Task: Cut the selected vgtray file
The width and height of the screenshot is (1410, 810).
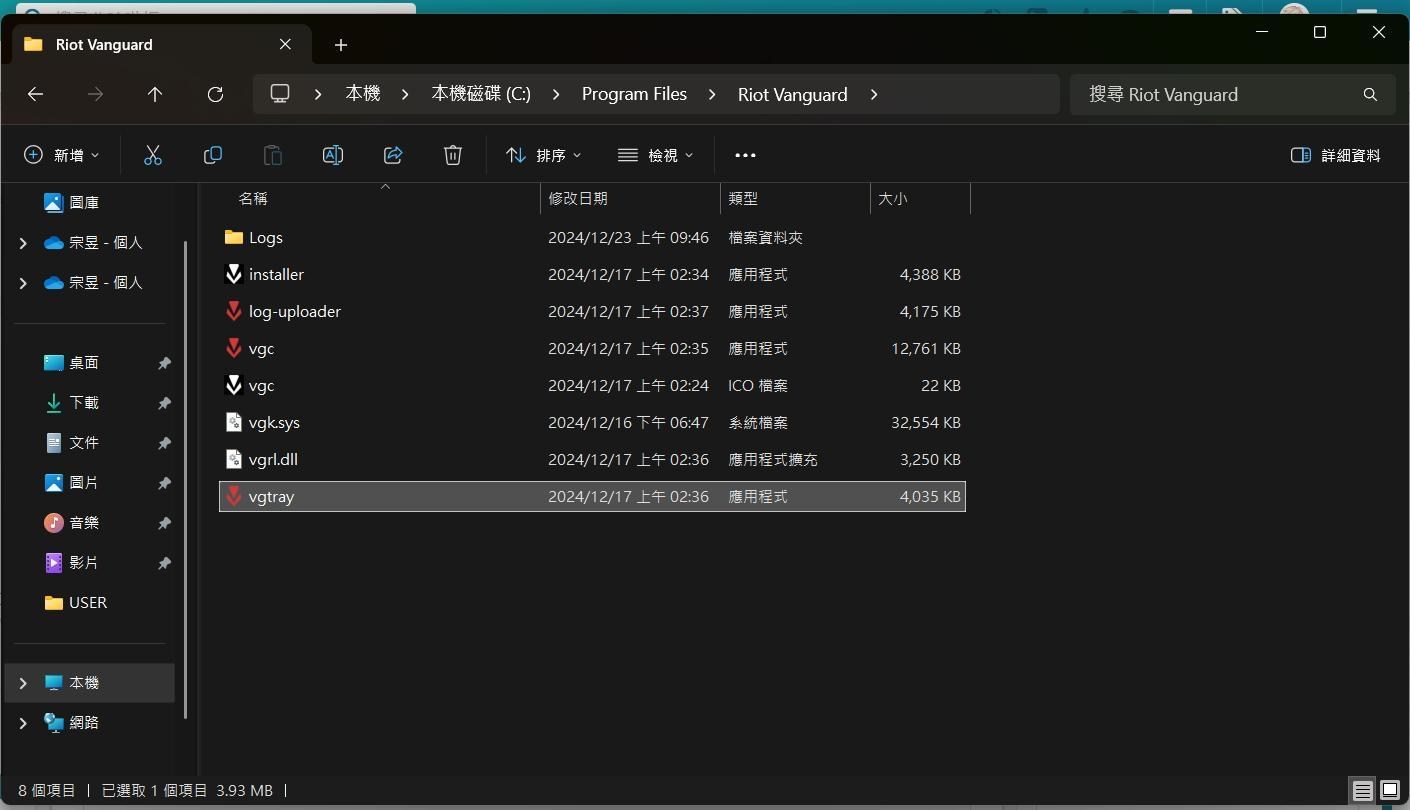Action: click(152, 155)
